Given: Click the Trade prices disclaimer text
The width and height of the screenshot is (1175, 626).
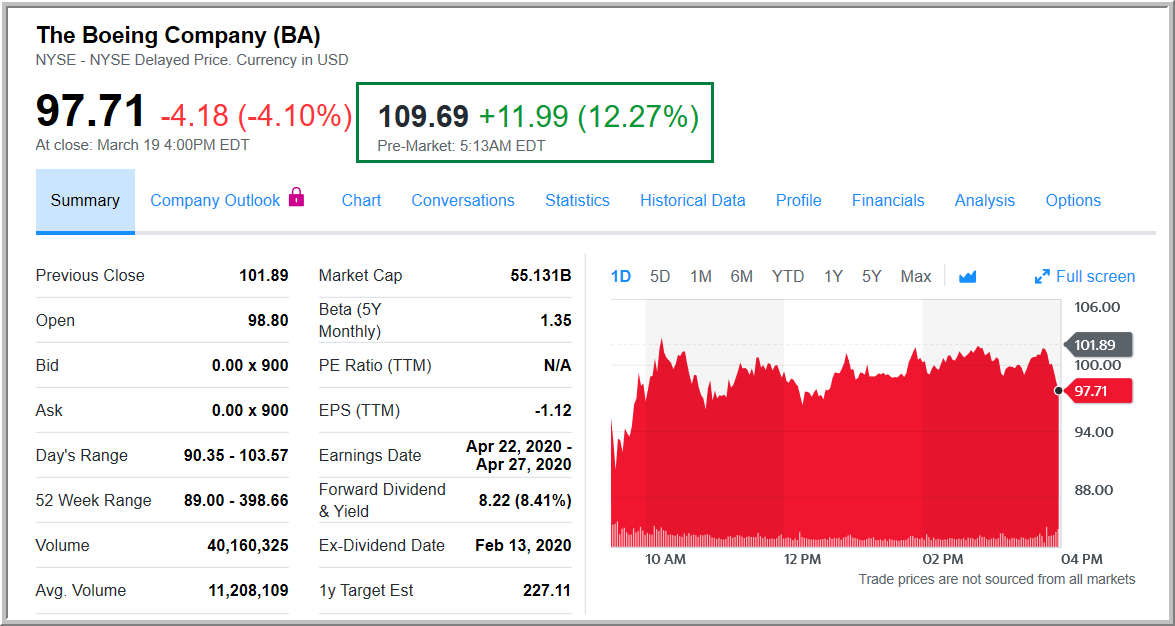Looking at the screenshot, I should click(997, 579).
